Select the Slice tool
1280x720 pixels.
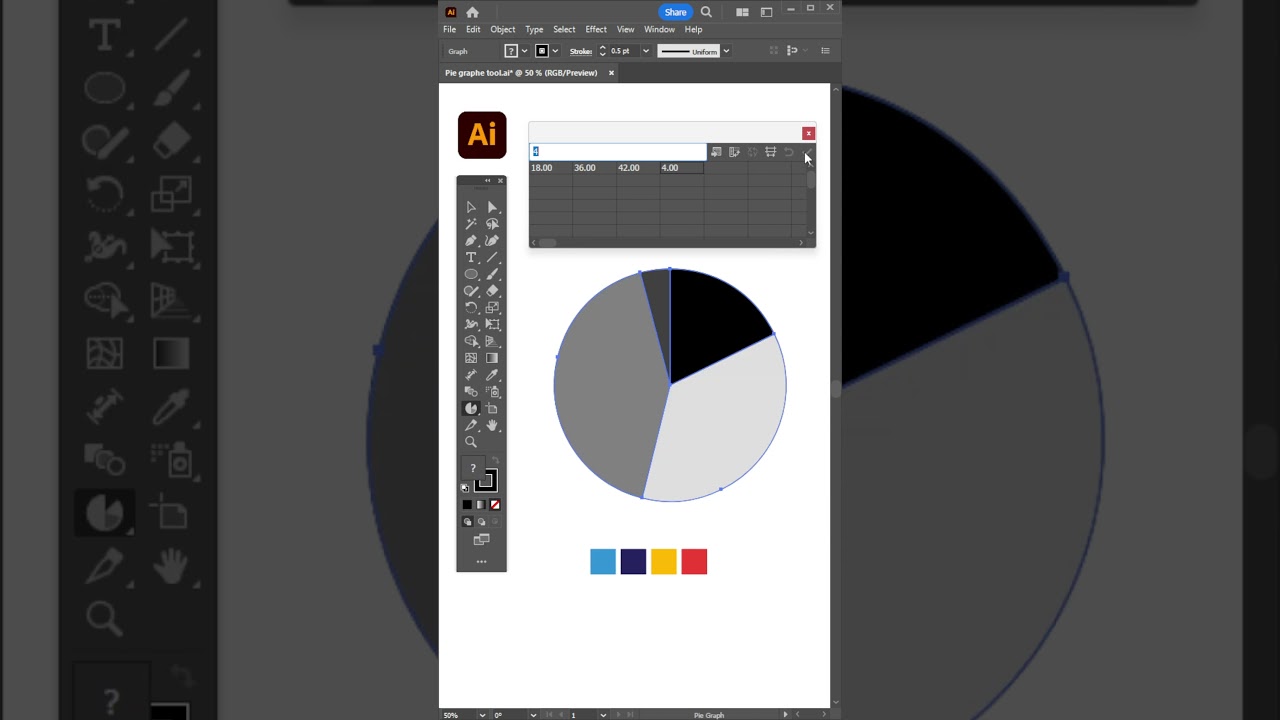coord(471,425)
